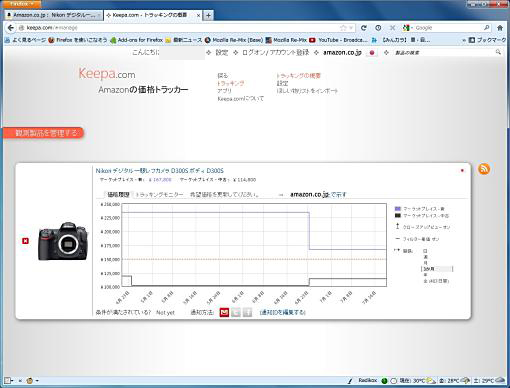
Task: Toggle email notification red envelope icon
Action: pyautogui.click(x=224, y=312)
